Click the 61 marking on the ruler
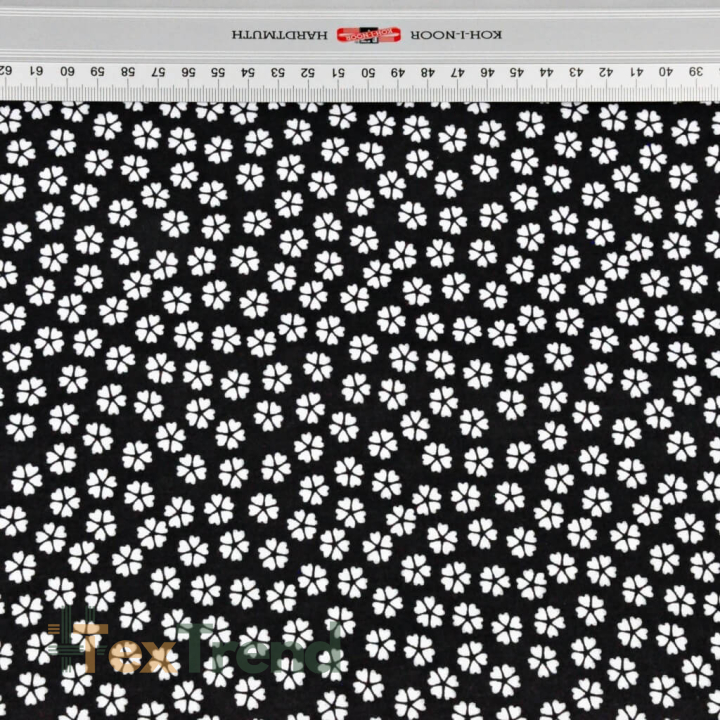Image resolution: width=720 pixels, height=720 pixels. click(36, 71)
